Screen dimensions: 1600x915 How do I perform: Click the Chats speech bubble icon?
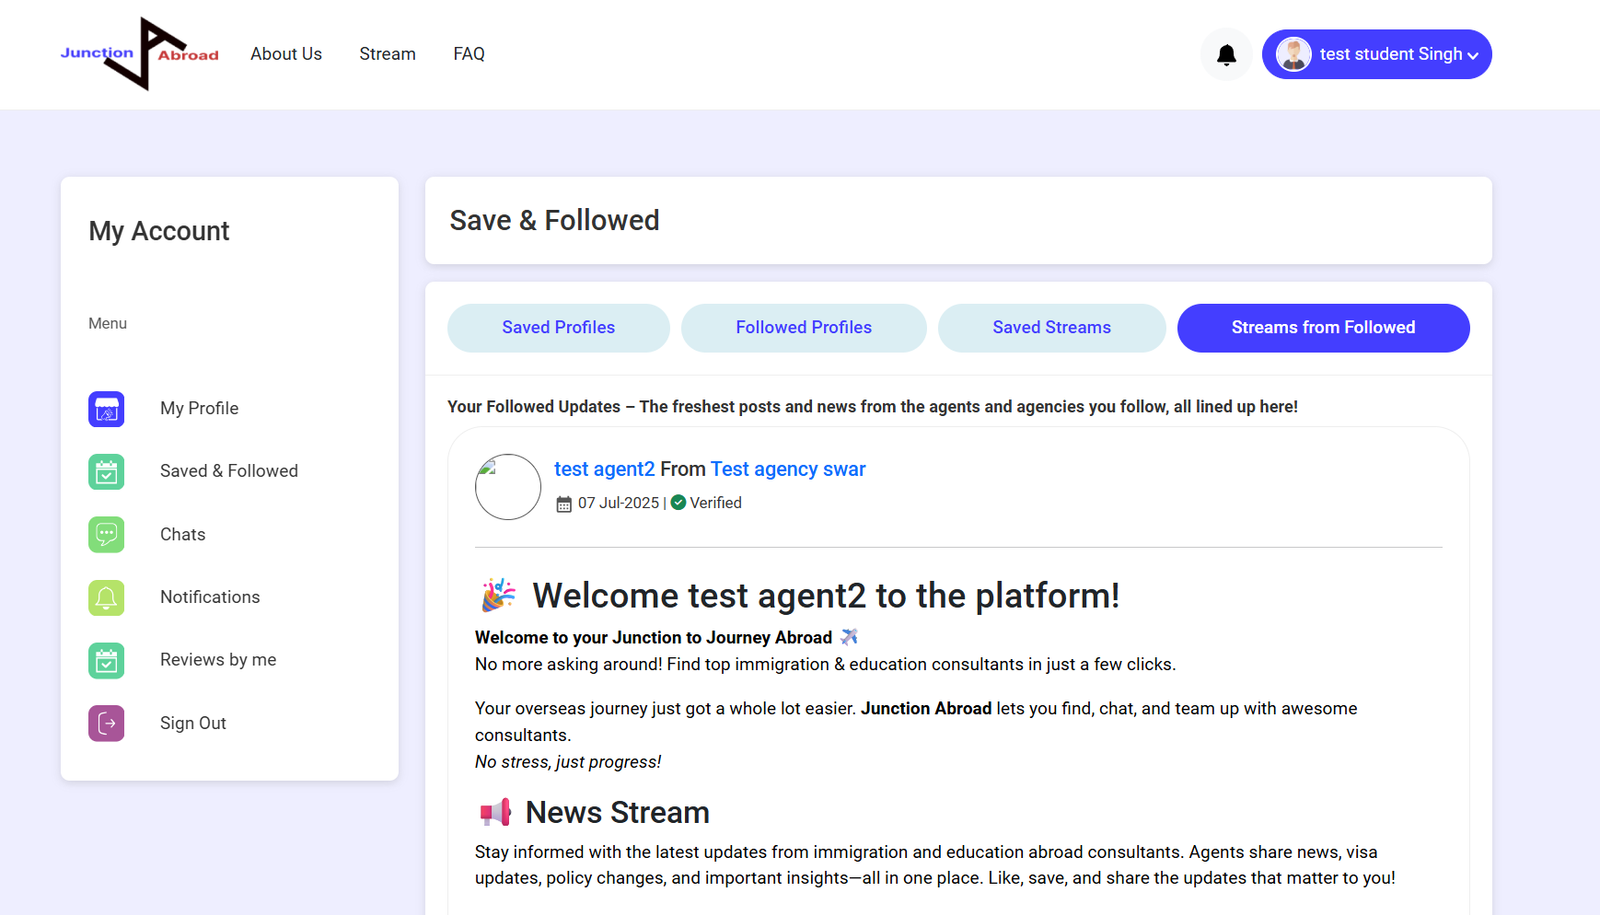pyautogui.click(x=106, y=535)
